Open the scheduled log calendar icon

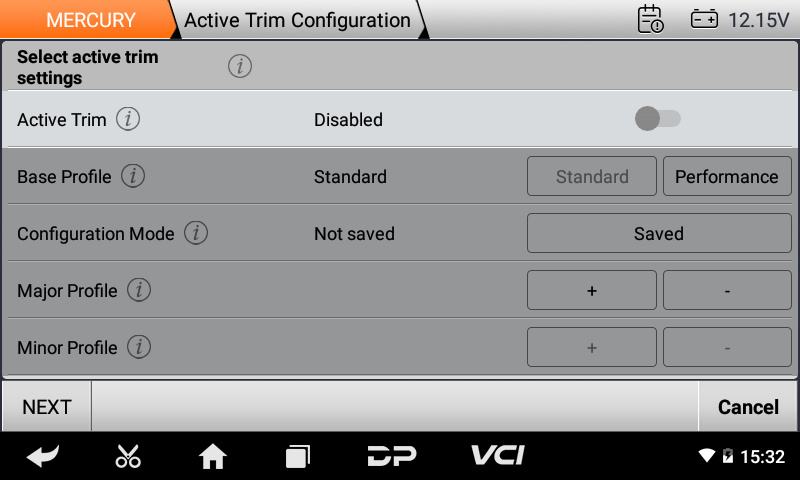click(x=650, y=19)
